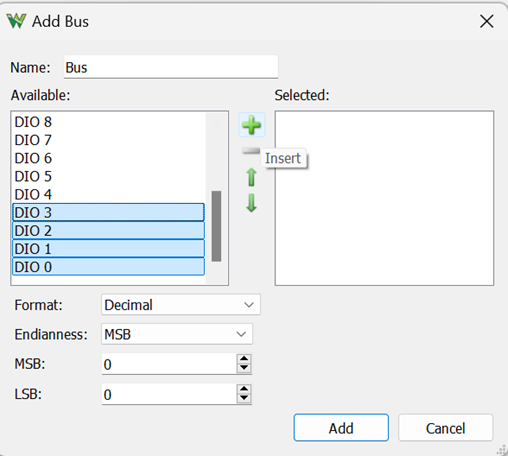The height and width of the screenshot is (456, 508).
Task: Increase the LSB value with up stepper
Action: [x=244, y=389]
